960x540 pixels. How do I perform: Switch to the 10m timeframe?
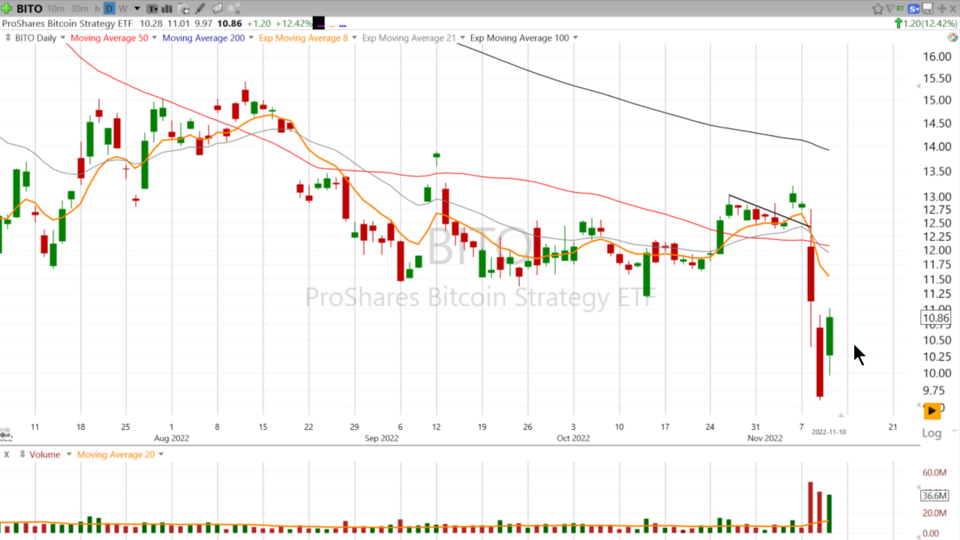coord(55,8)
